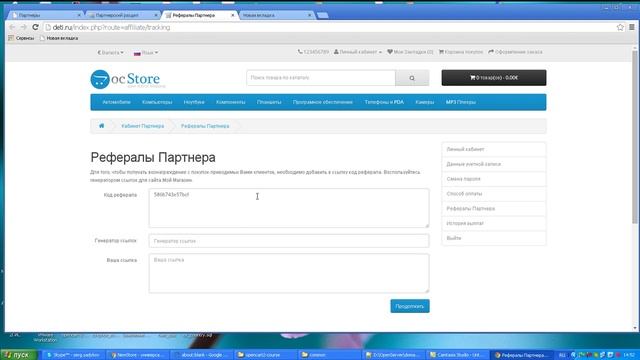Switch to the Партнеры browser tab
The height and width of the screenshot is (360, 640).
45,15
